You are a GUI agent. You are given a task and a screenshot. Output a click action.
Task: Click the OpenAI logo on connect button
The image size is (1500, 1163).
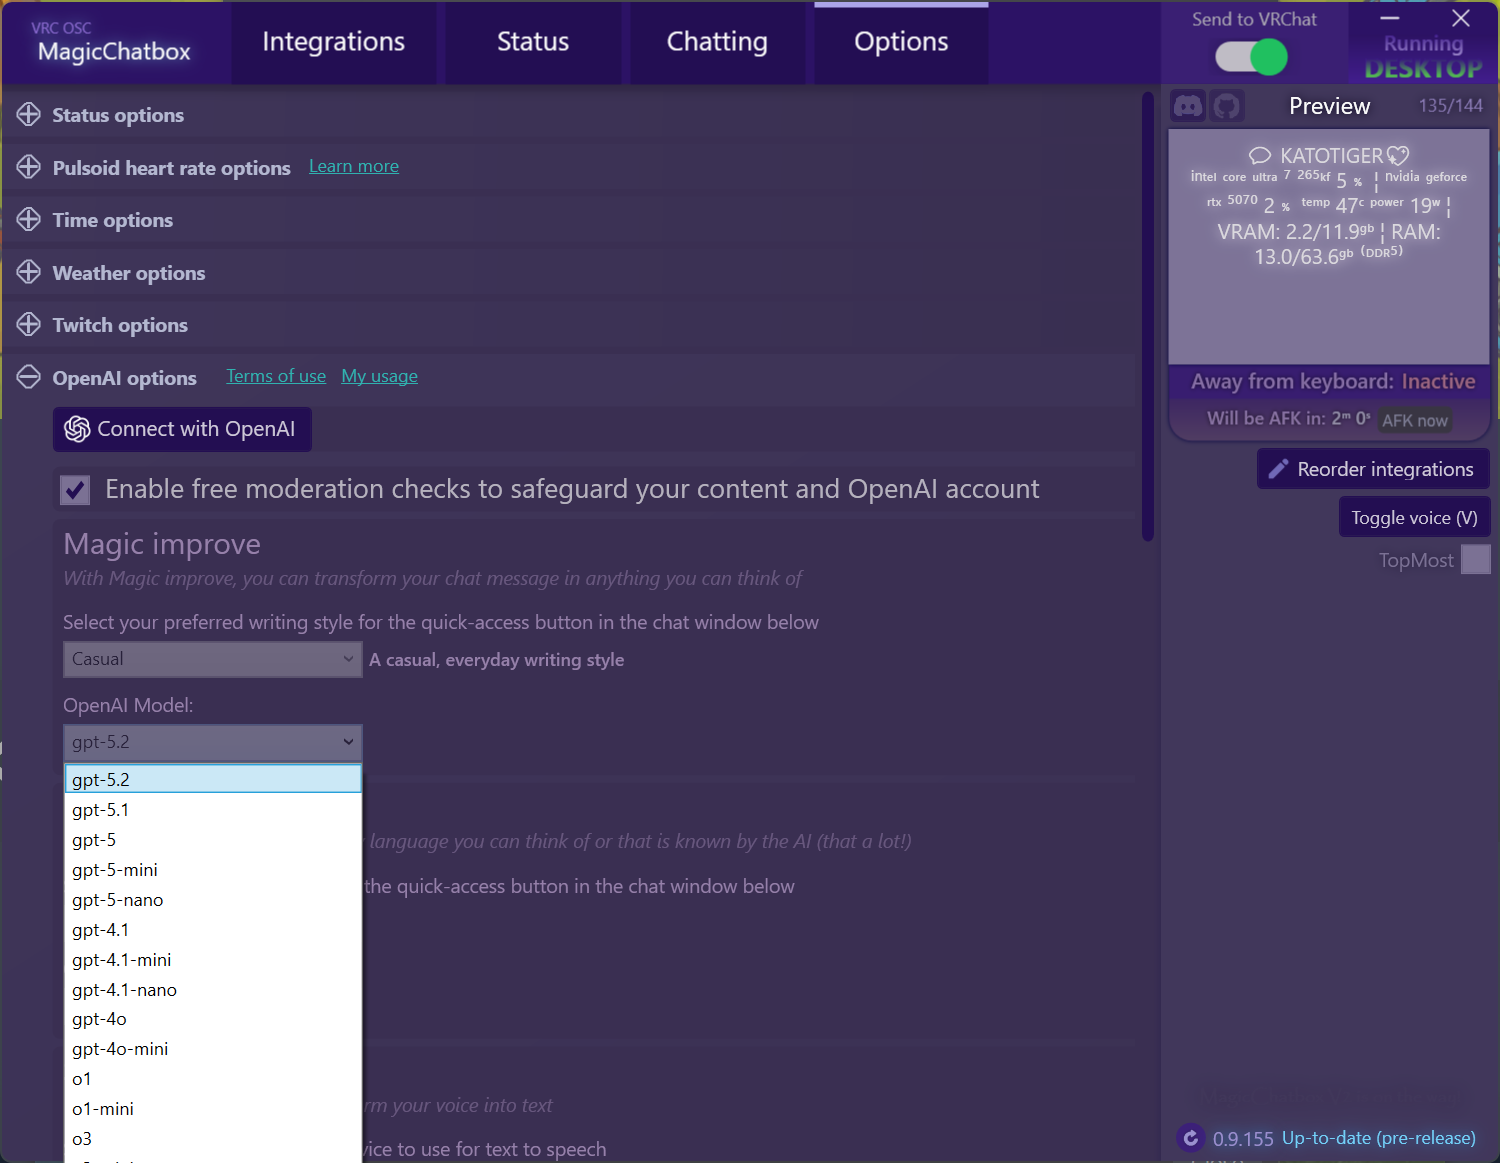point(77,429)
